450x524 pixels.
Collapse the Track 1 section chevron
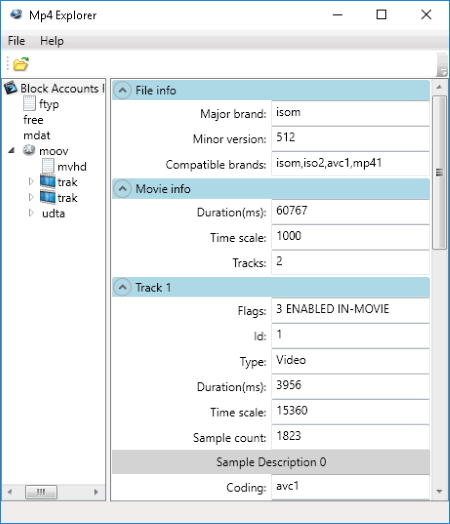click(123, 287)
